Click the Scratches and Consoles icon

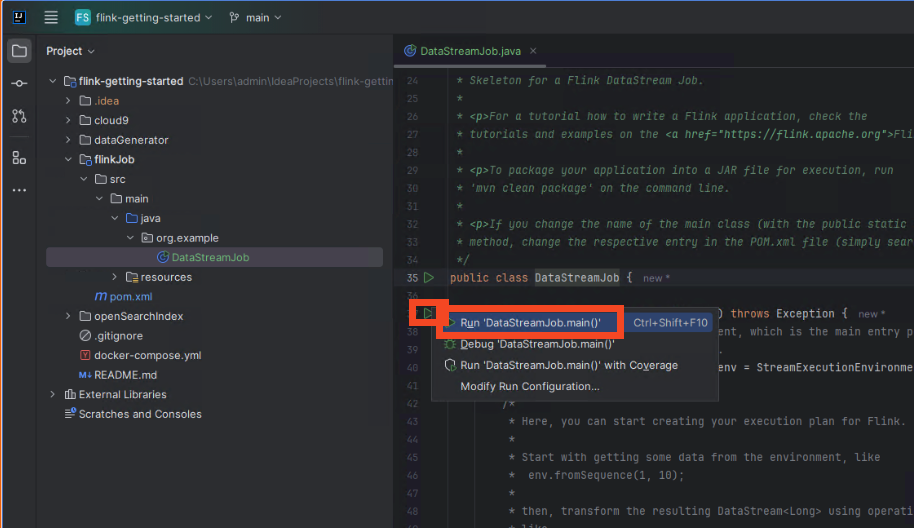[70, 413]
